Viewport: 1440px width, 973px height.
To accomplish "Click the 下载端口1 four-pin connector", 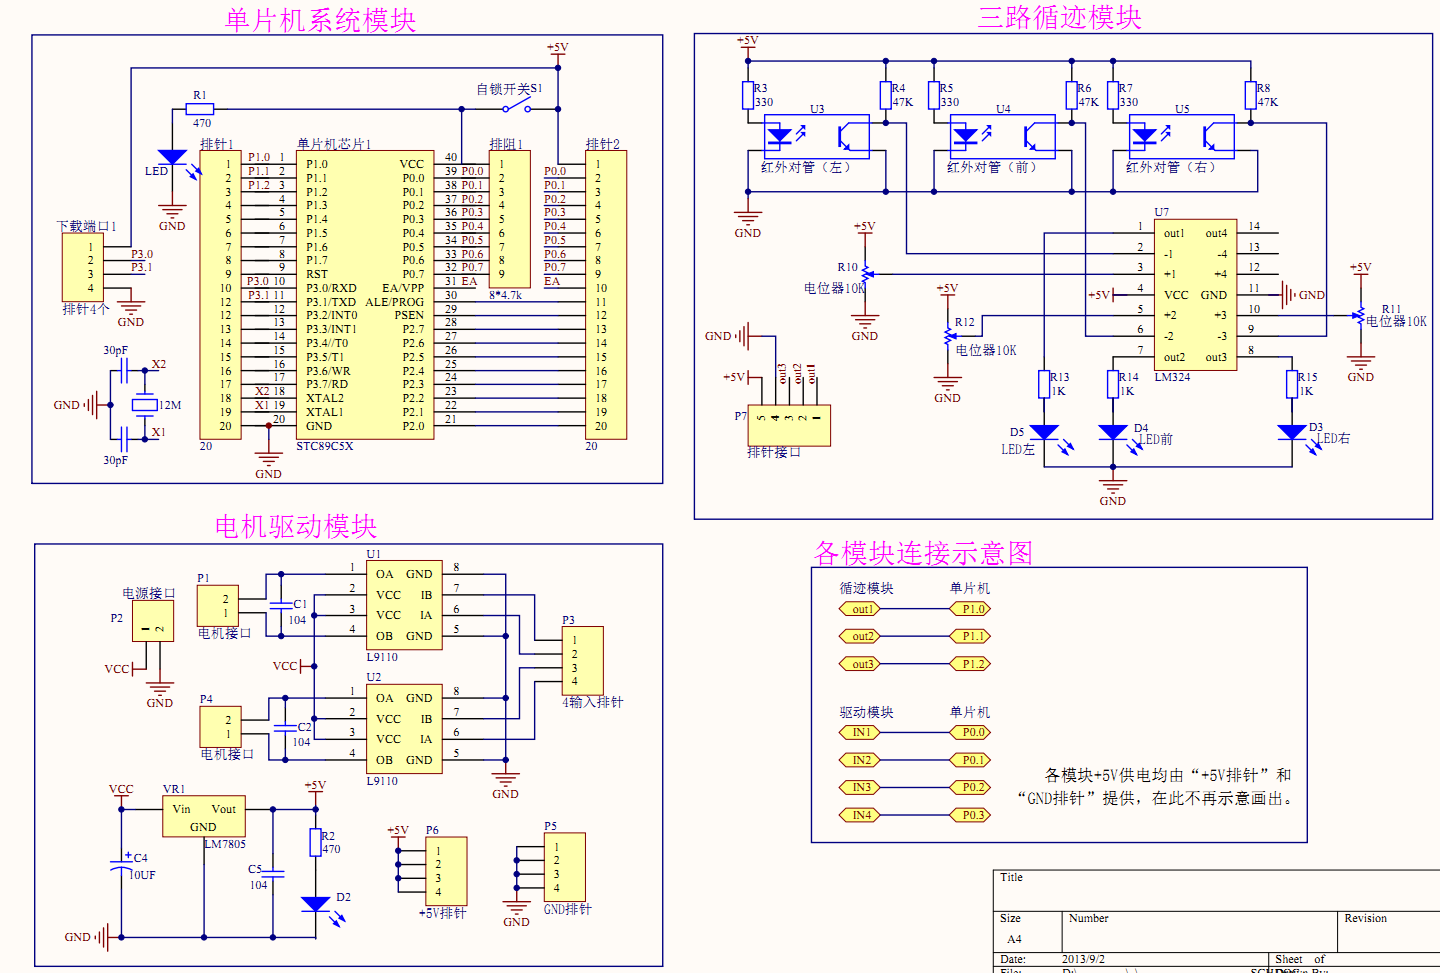I will click(83, 267).
